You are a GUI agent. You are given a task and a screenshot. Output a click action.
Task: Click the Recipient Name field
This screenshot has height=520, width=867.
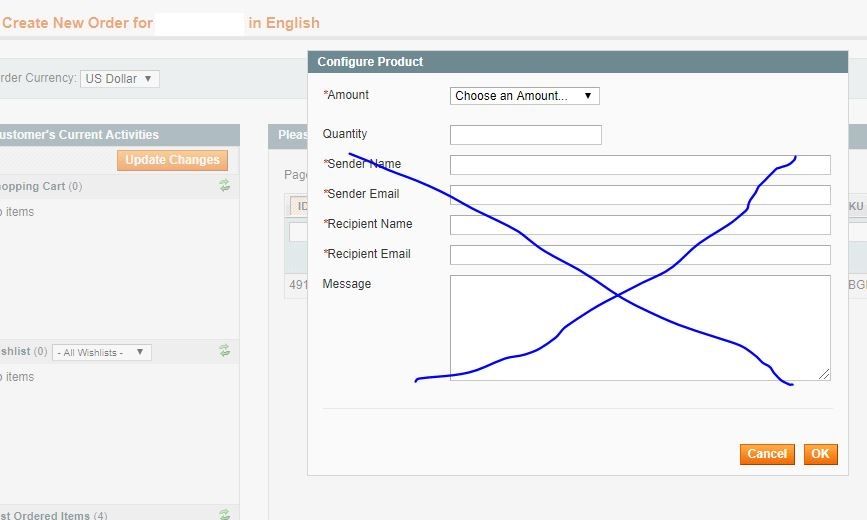point(640,225)
